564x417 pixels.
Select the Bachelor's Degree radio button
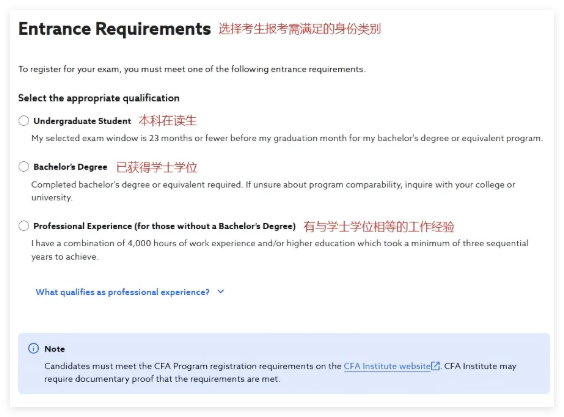[24, 167]
